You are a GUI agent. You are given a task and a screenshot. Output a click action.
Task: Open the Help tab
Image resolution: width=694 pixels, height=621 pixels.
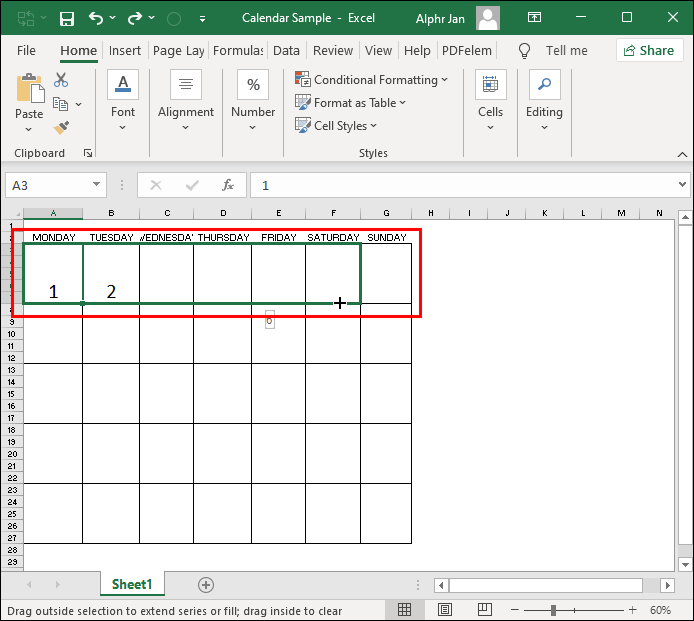pyautogui.click(x=417, y=50)
